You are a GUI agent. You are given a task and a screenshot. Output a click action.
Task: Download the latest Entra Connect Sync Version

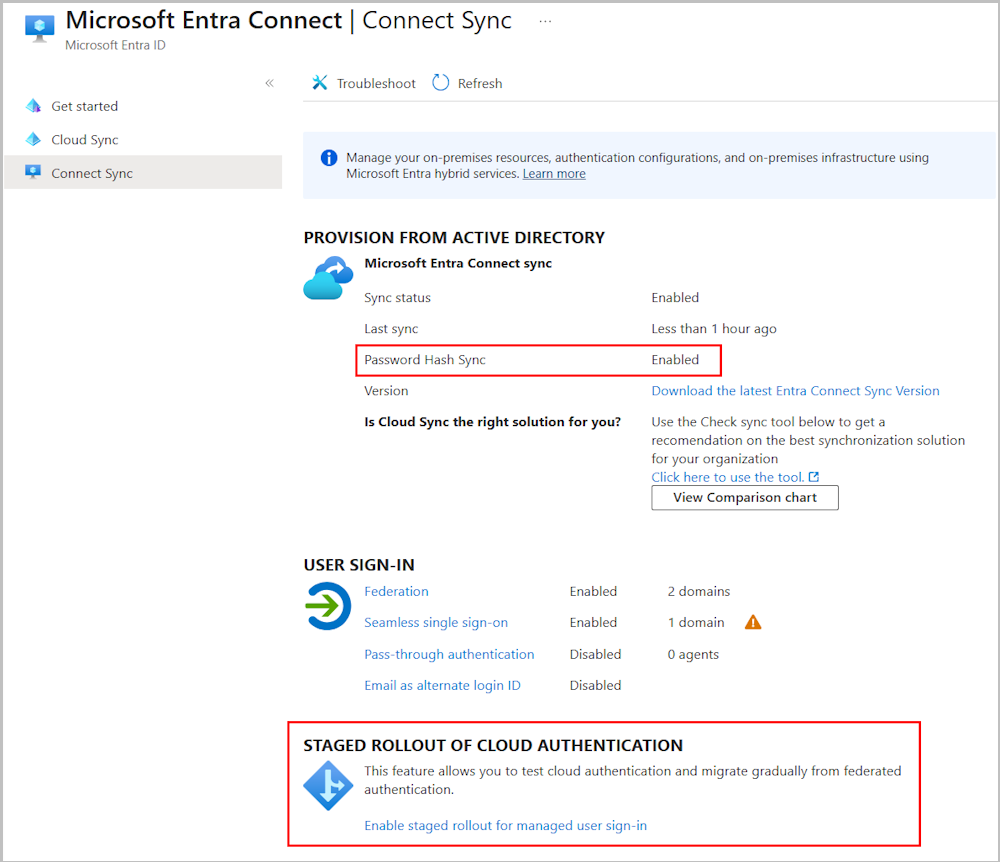click(795, 391)
